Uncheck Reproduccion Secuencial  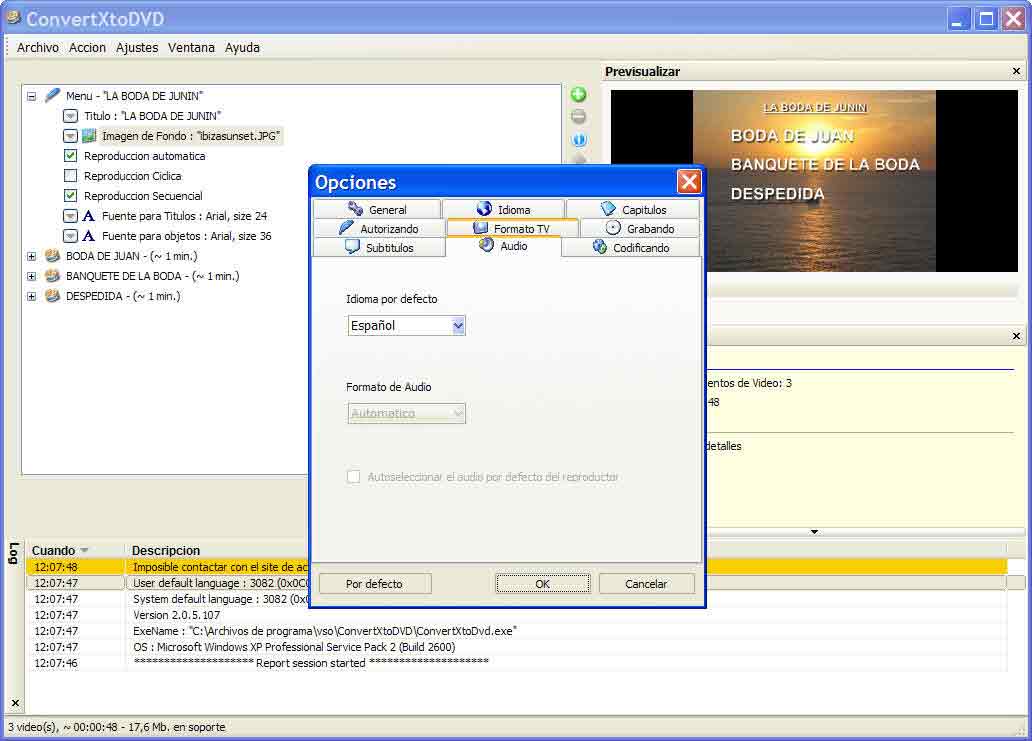pos(70,195)
